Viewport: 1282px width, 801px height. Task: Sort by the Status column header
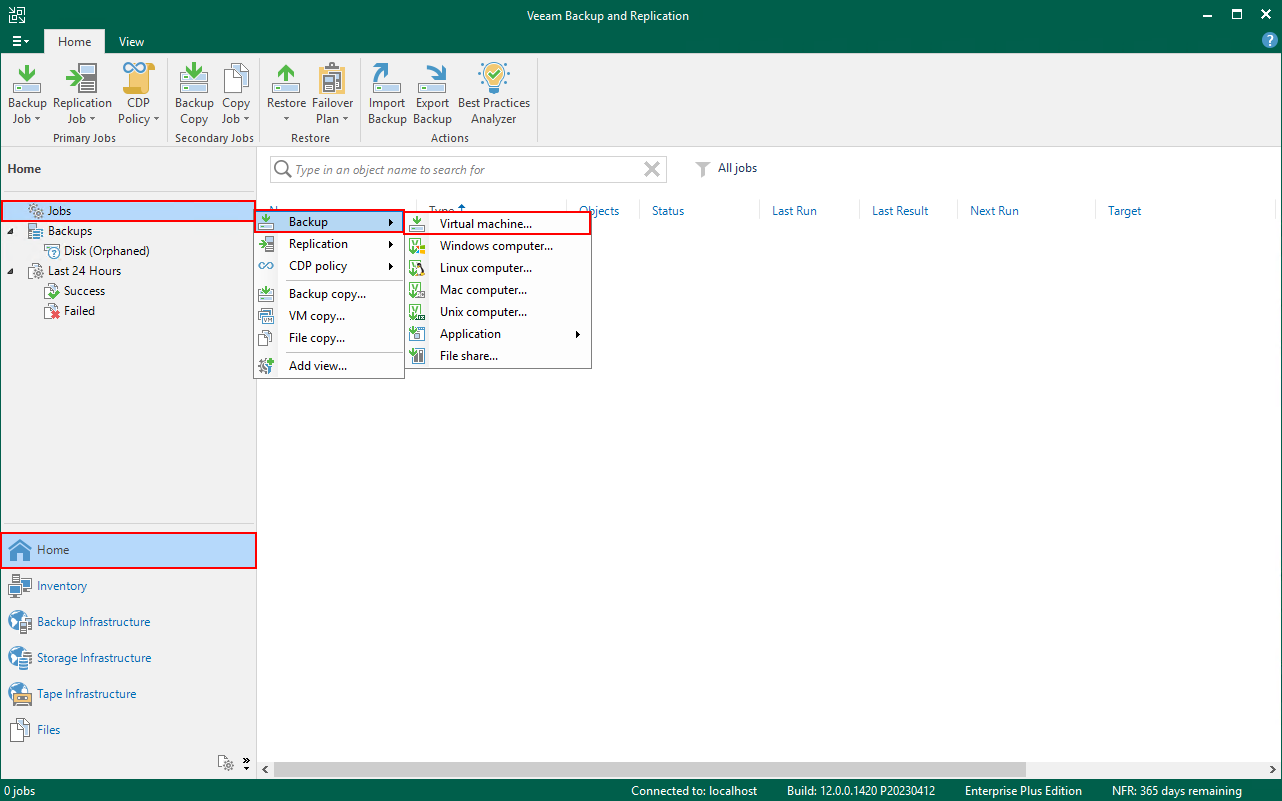point(668,211)
